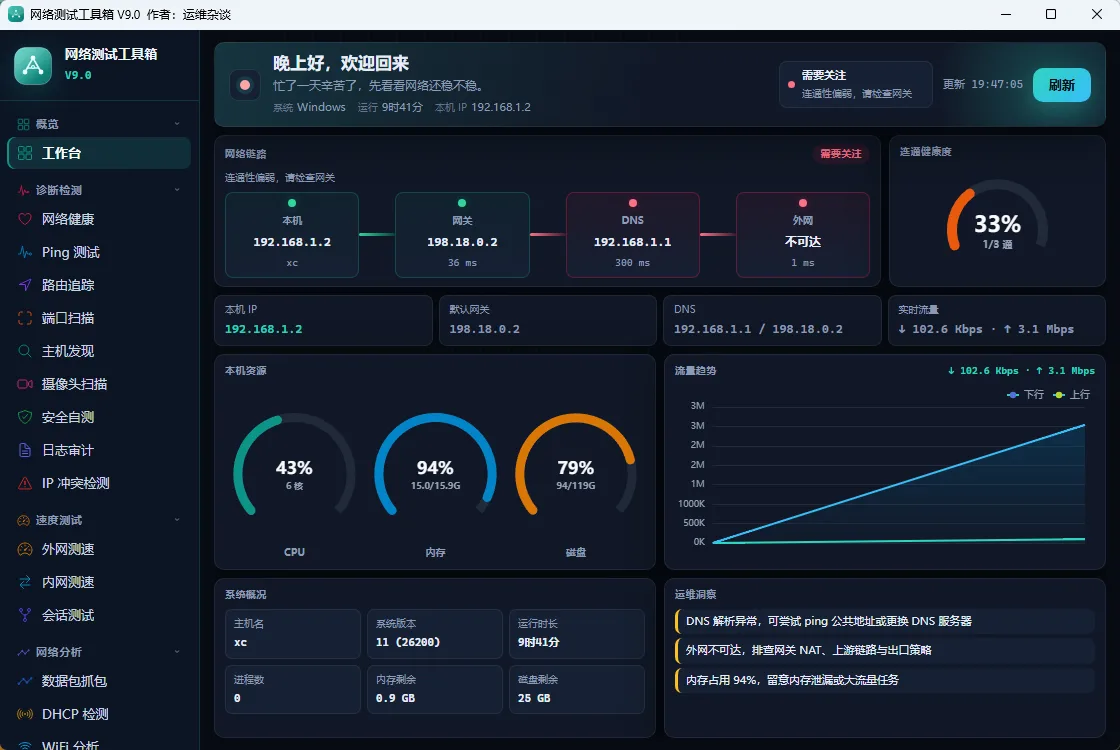The height and width of the screenshot is (750, 1120).
Task: Click the 安全自测 shield icon
Action: 25,417
